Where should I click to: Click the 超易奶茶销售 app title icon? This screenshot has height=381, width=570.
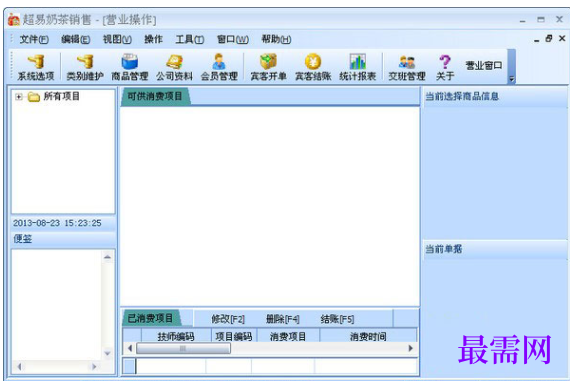tap(13, 20)
